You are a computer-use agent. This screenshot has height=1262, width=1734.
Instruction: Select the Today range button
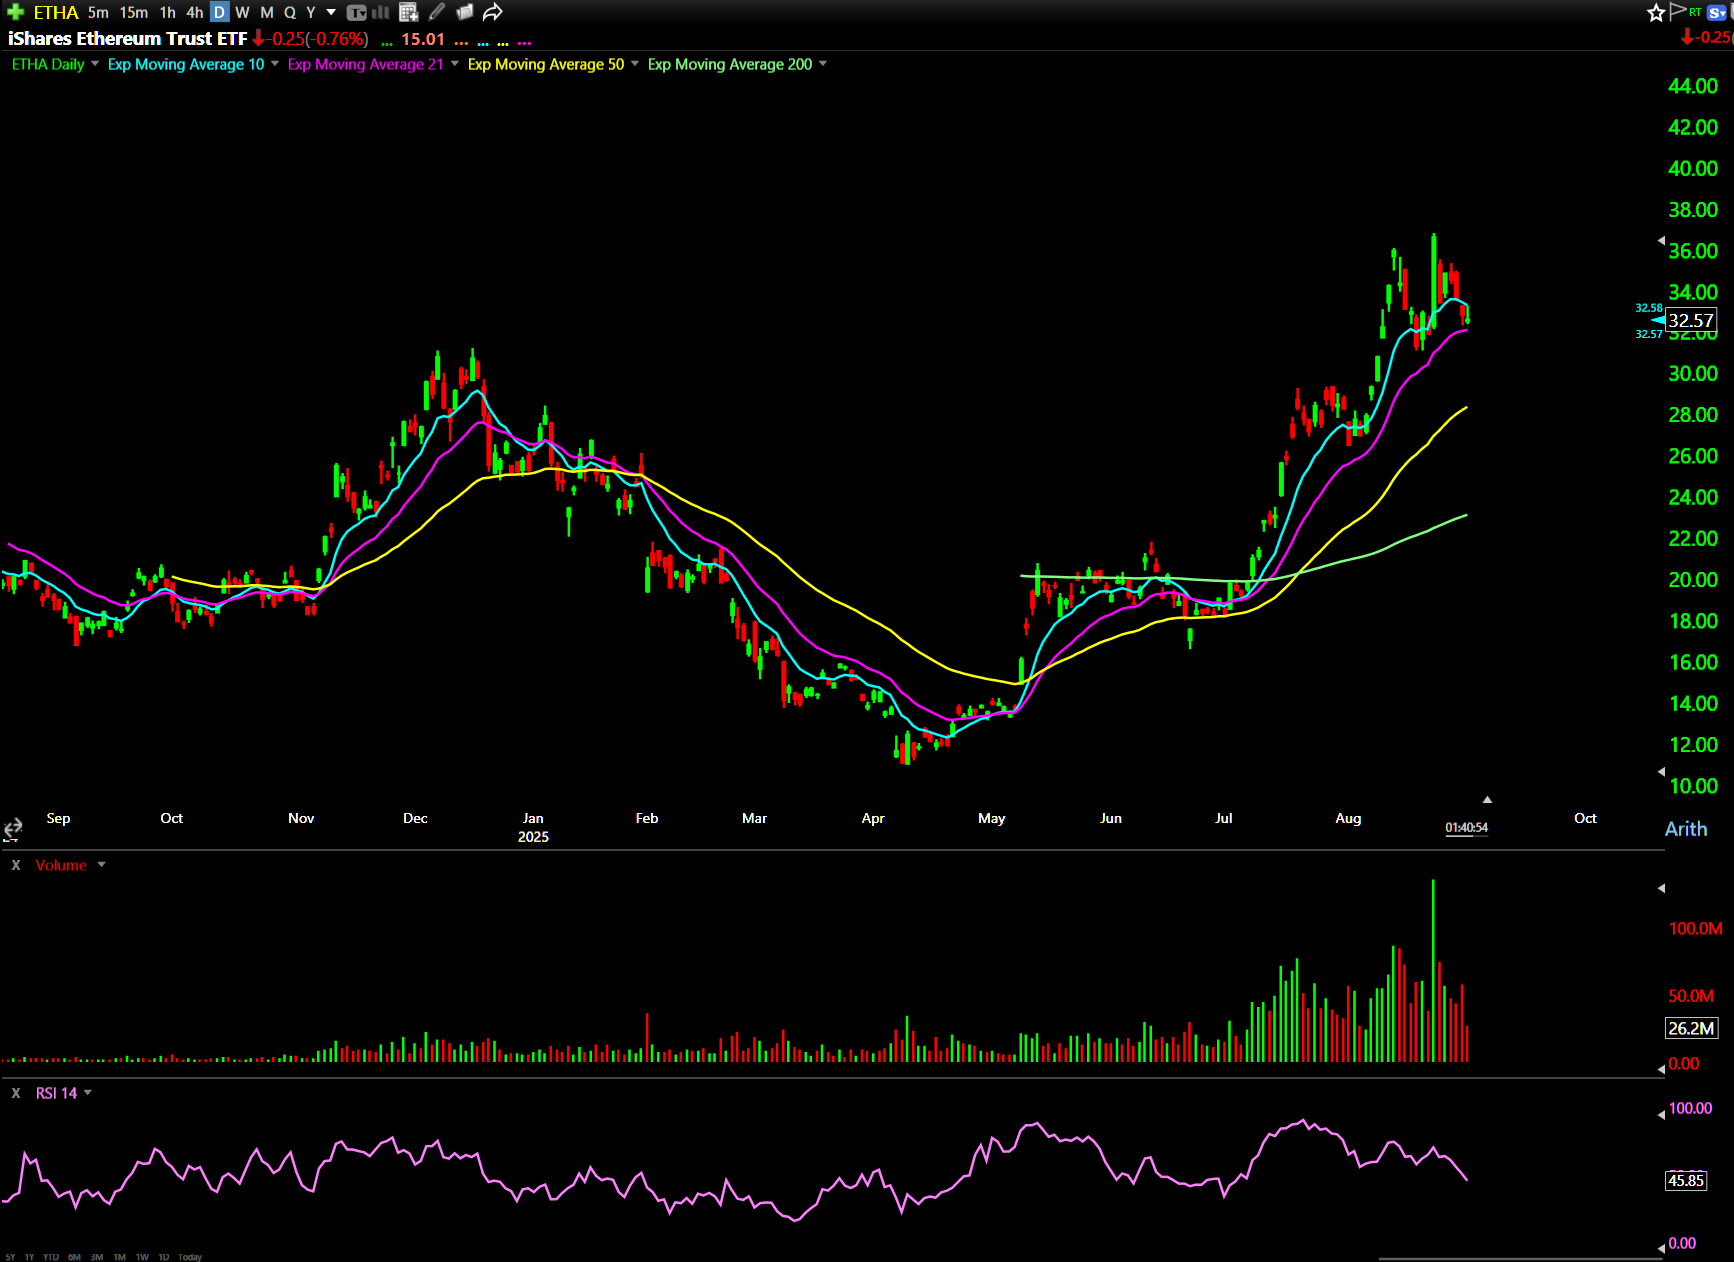coord(190,1257)
